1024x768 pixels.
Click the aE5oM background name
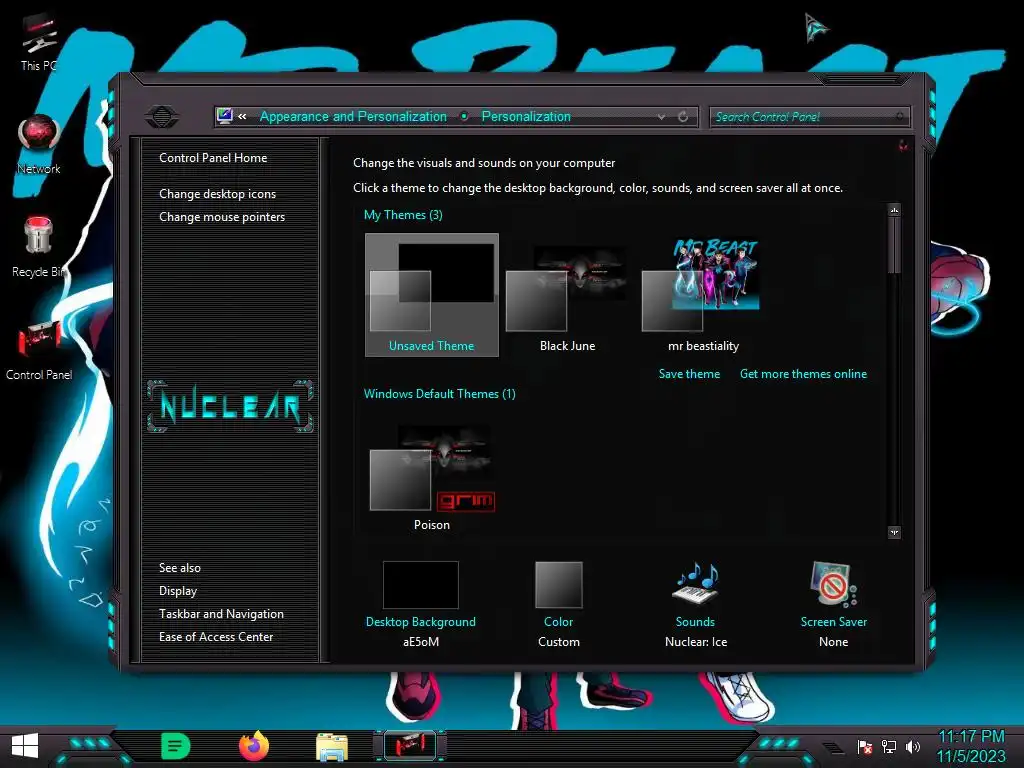pos(421,642)
